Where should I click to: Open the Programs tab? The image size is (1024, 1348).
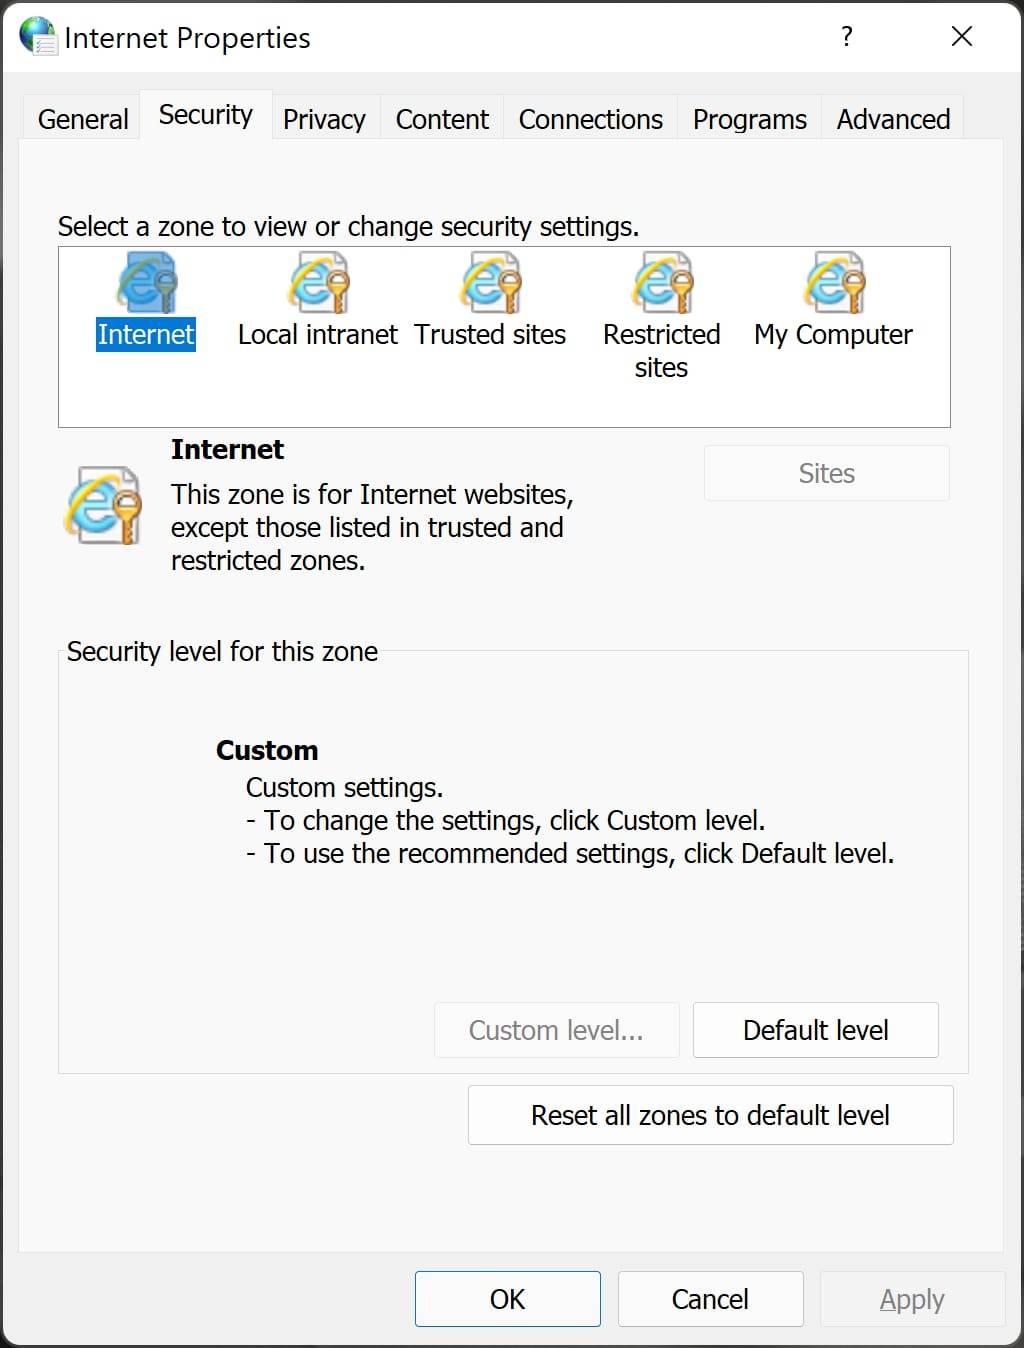click(x=750, y=119)
